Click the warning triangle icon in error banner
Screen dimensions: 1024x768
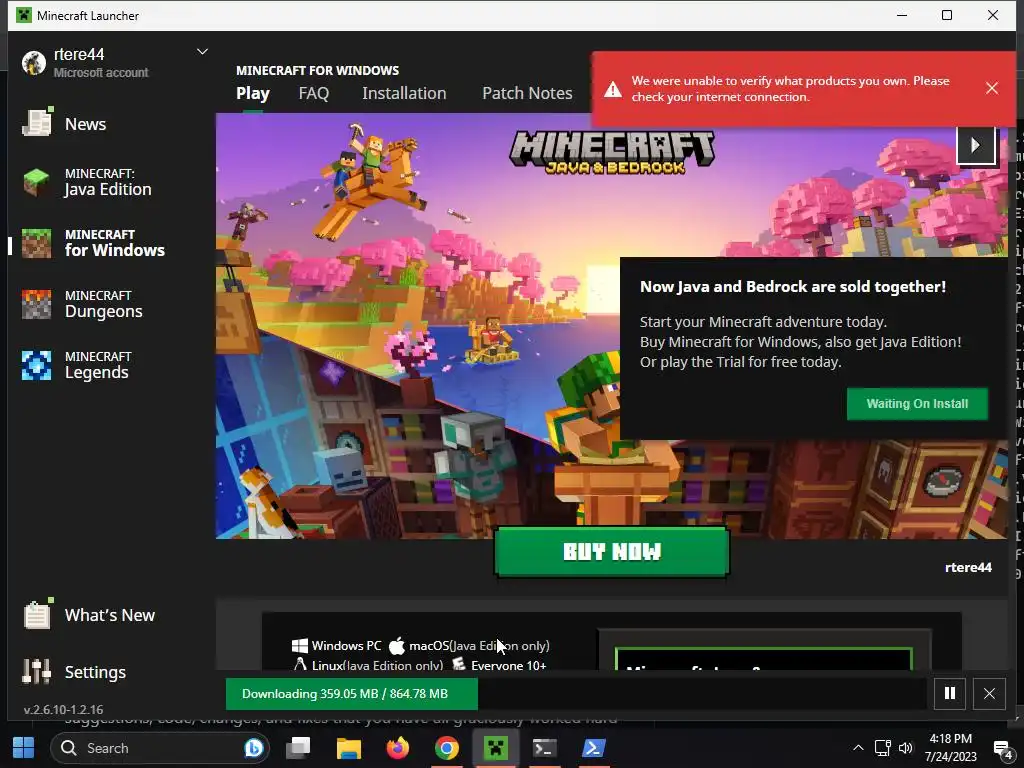(613, 89)
